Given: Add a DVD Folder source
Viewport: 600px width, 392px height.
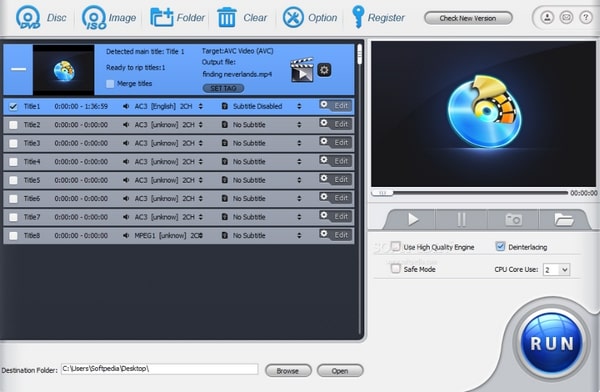Looking at the screenshot, I should click(161, 17).
